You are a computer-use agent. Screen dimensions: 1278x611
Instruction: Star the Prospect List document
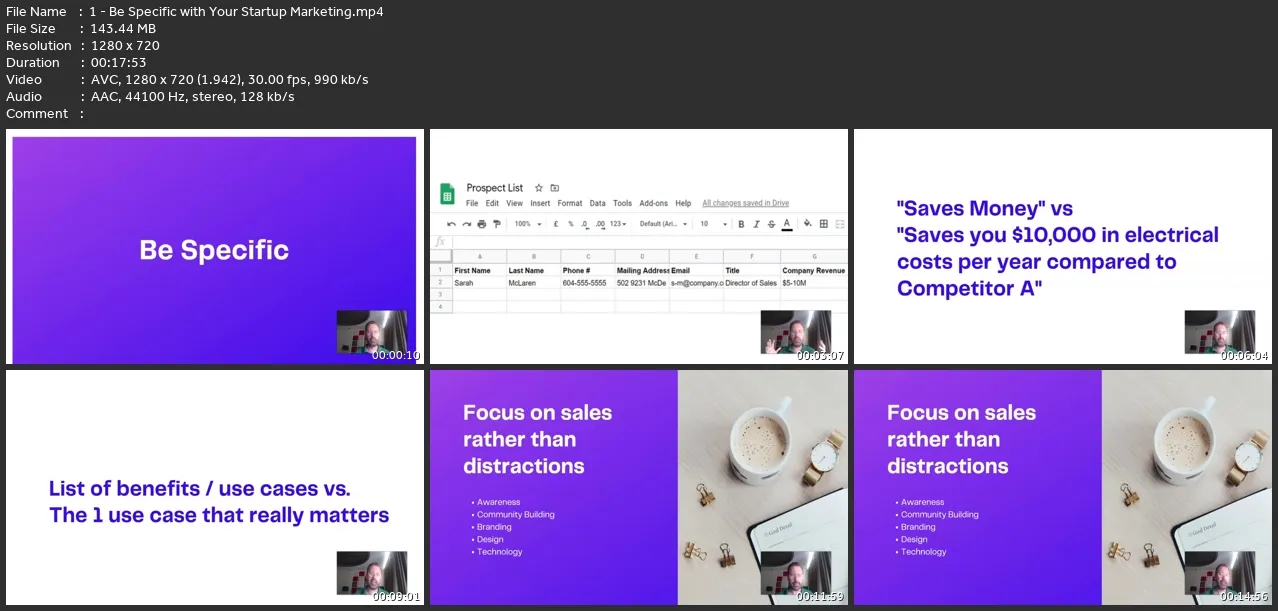coord(539,188)
